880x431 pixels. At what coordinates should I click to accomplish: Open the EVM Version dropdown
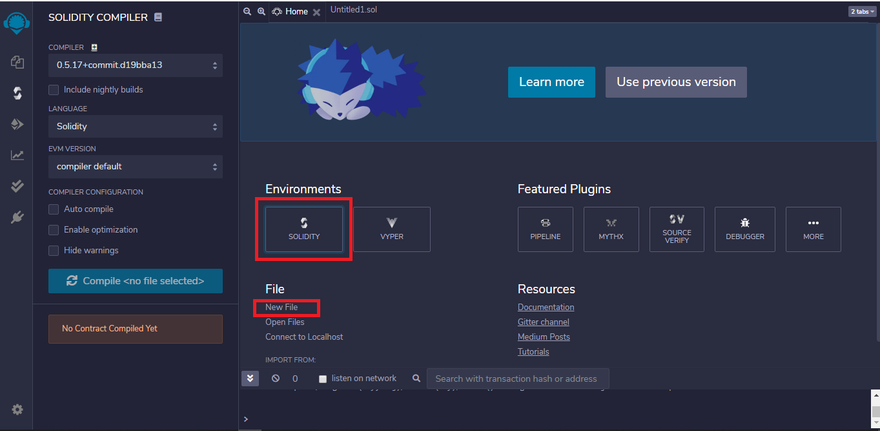coord(135,166)
